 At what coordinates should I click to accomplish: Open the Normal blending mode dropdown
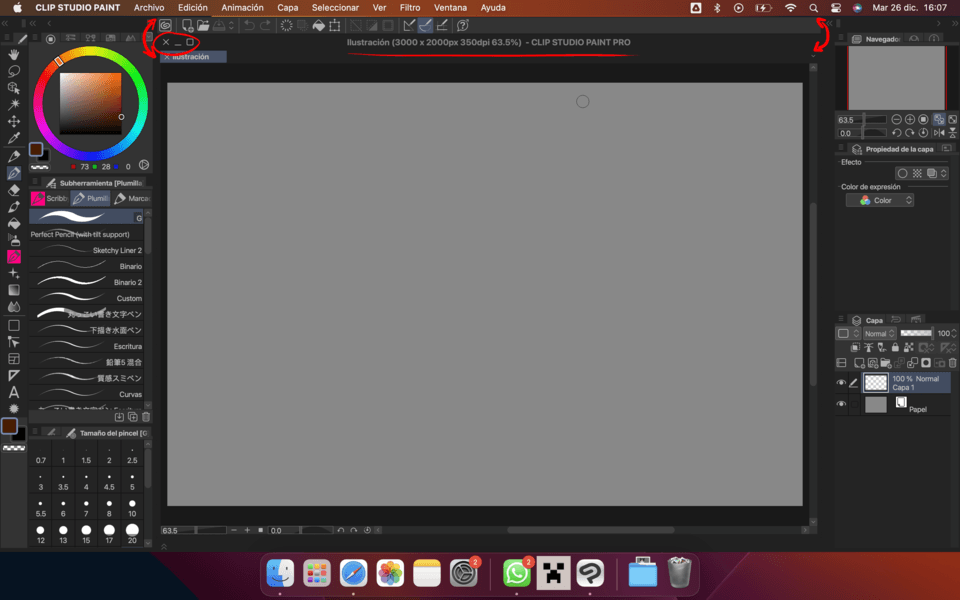[879, 334]
